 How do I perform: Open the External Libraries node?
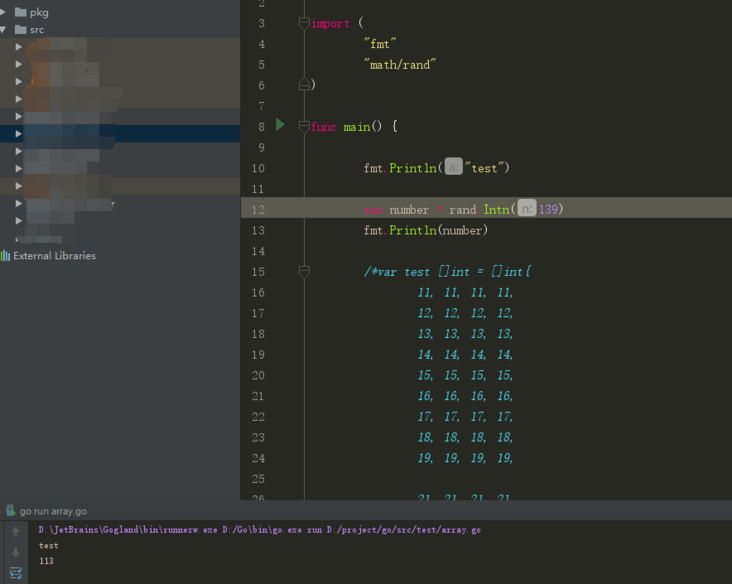54,256
